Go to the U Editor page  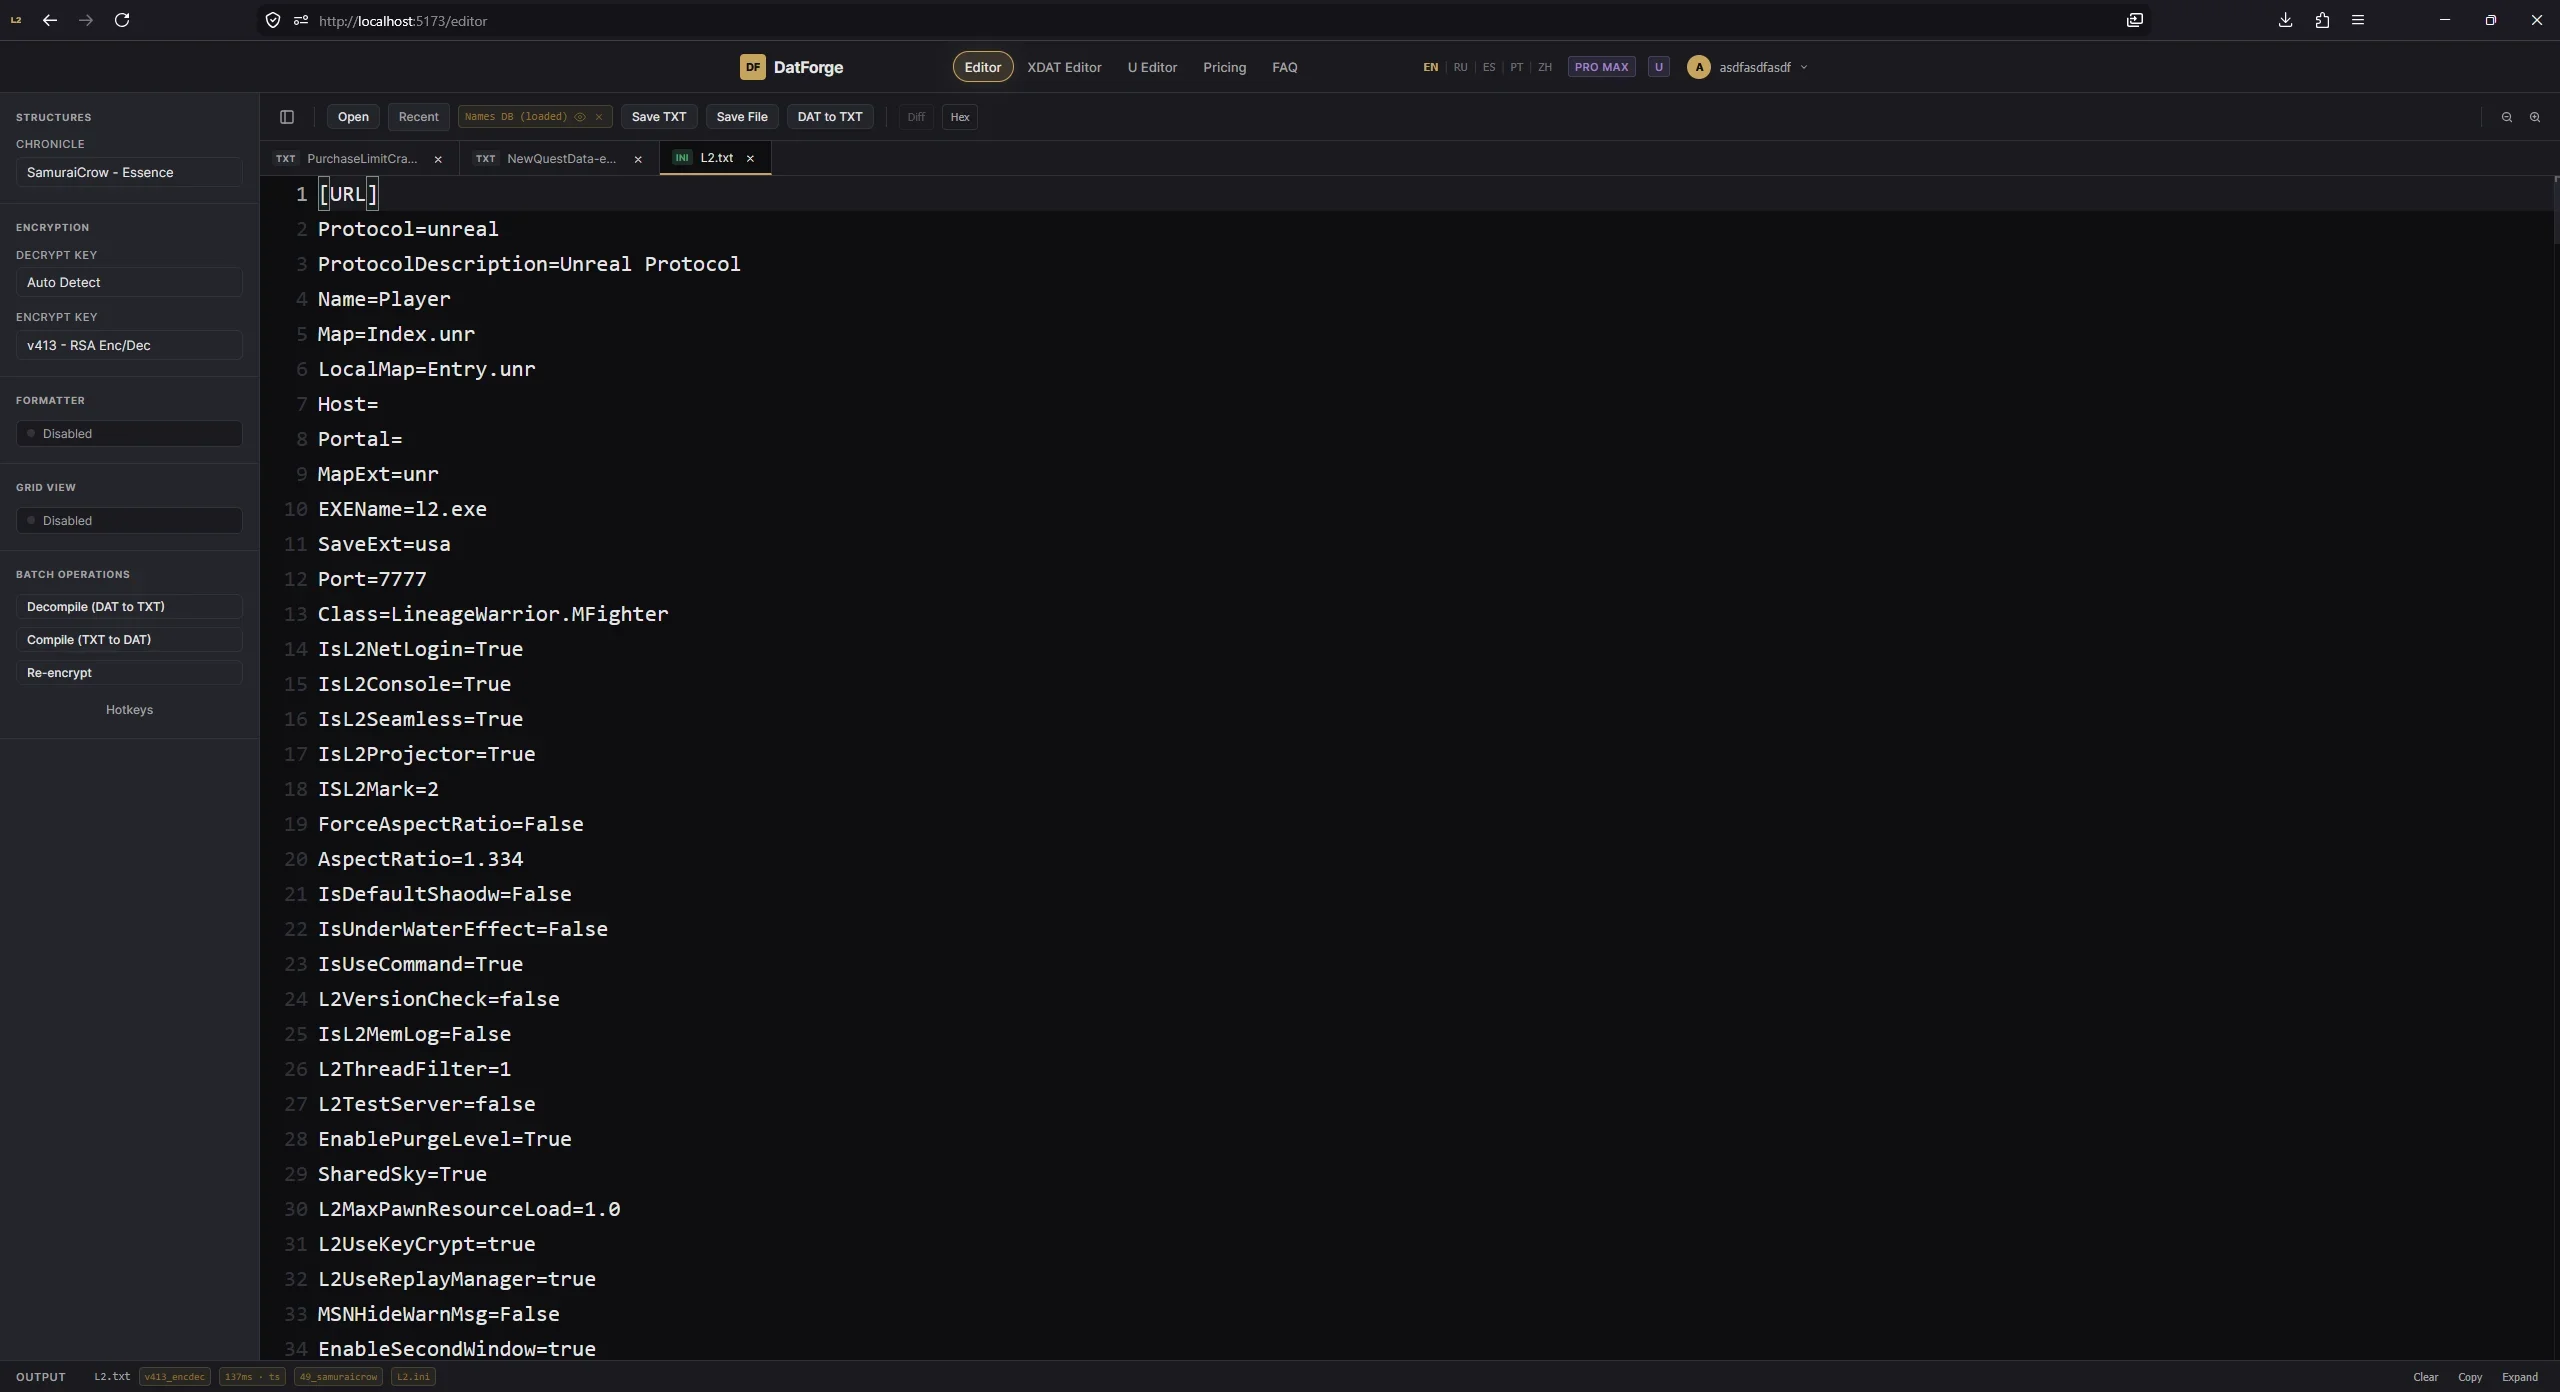point(1152,67)
